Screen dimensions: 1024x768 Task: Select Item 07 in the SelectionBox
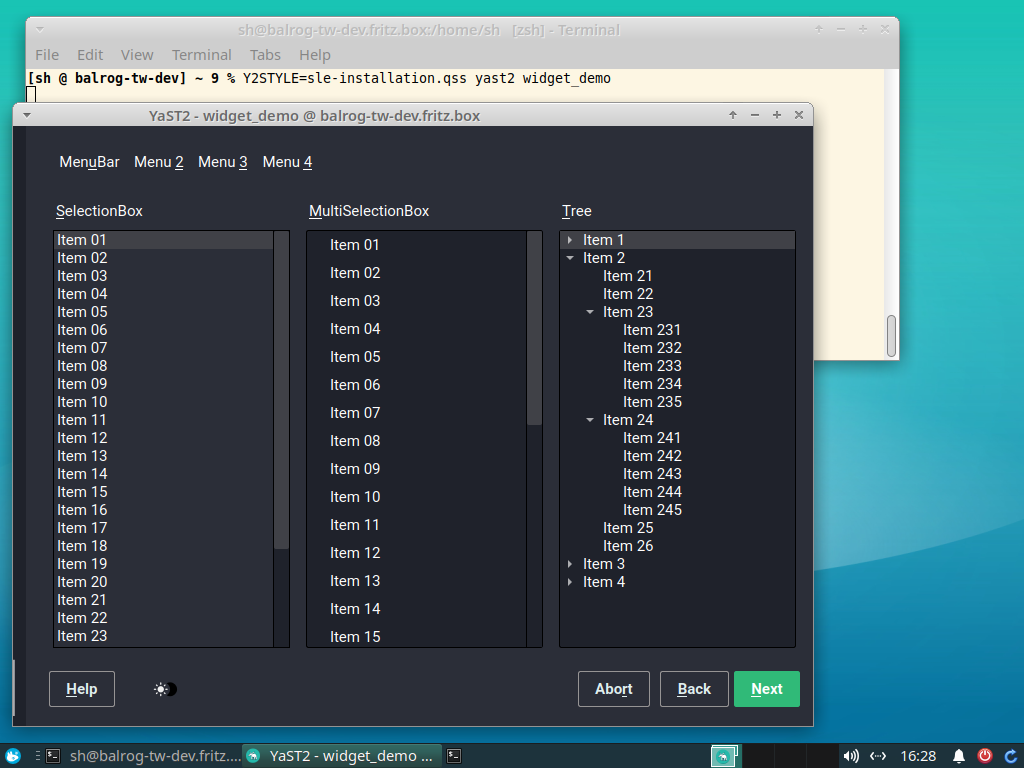(163, 348)
